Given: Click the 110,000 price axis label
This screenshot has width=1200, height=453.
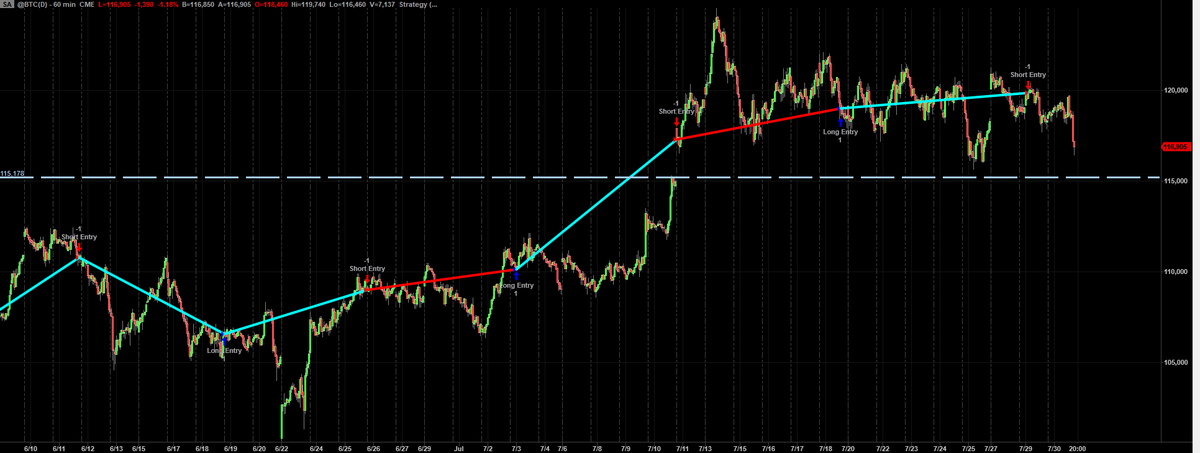Looking at the screenshot, I should coord(1175,271).
